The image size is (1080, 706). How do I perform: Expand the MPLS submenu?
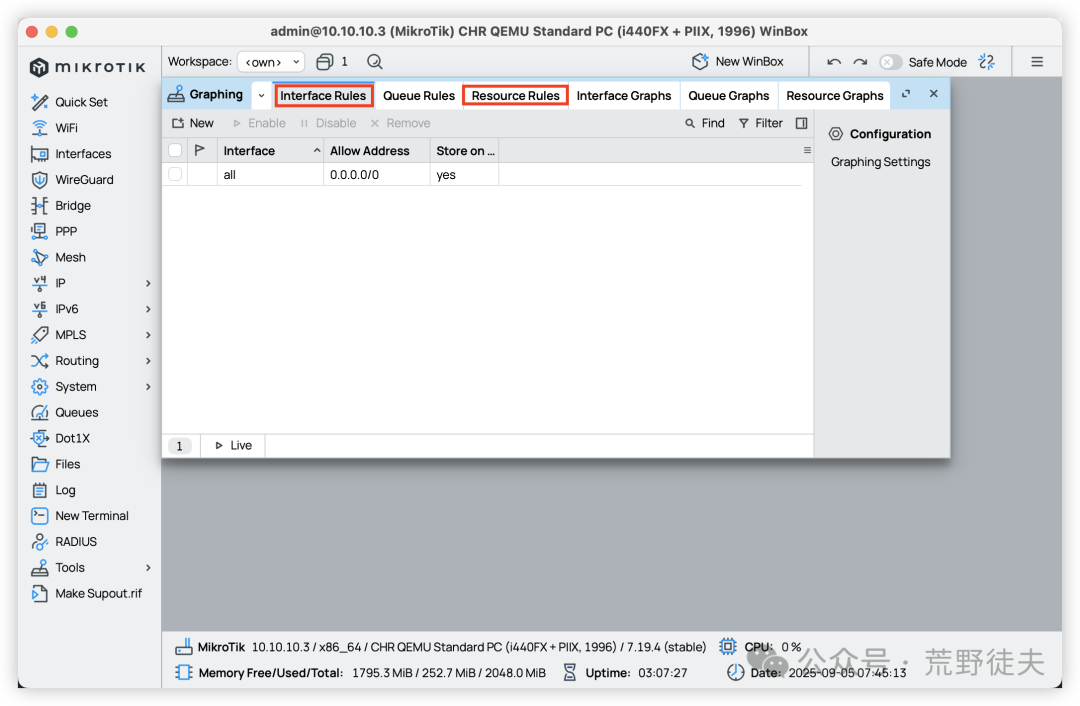pos(148,335)
